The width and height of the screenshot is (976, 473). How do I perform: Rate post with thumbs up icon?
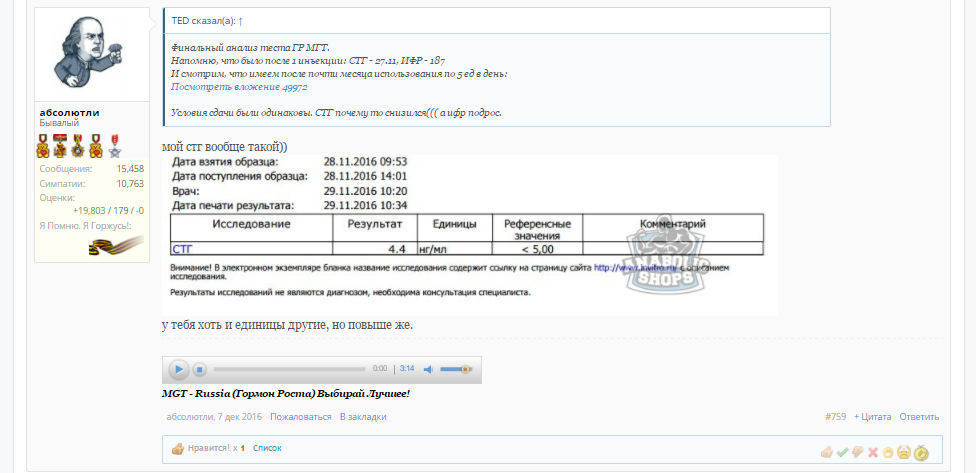(x=826, y=453)
